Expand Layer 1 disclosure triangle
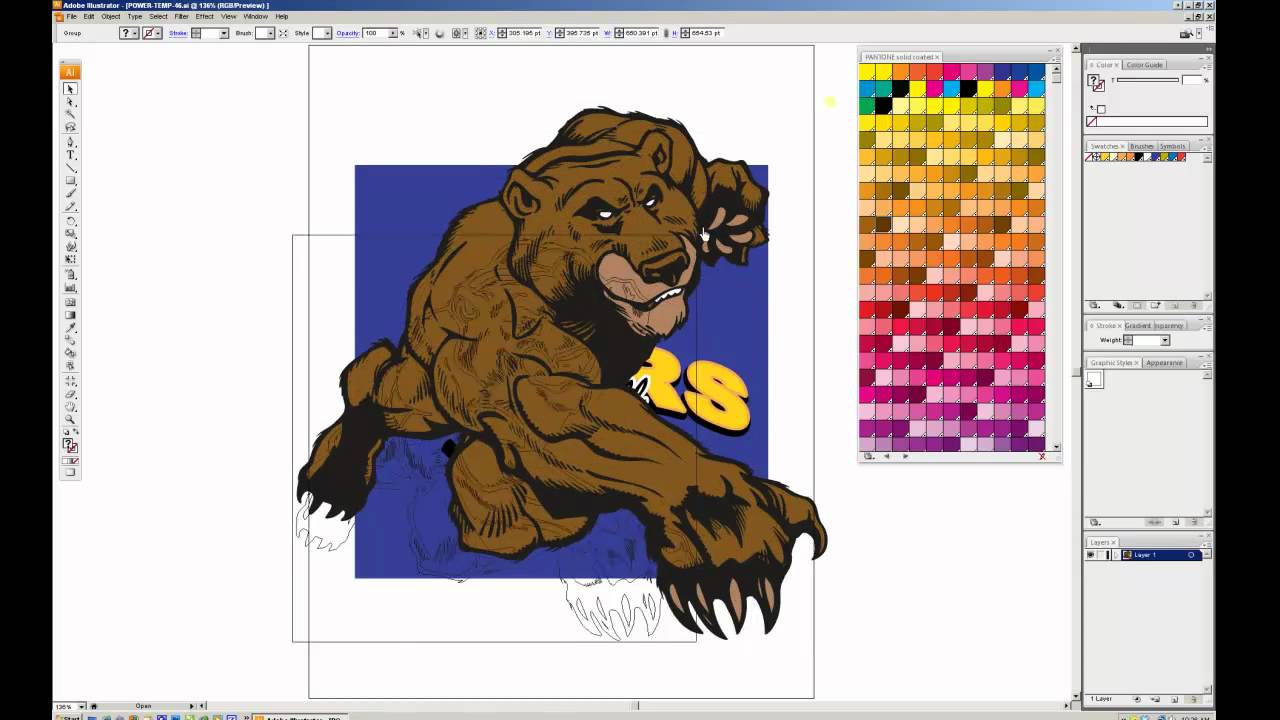1280x720 pixels. coord(1116,554)
